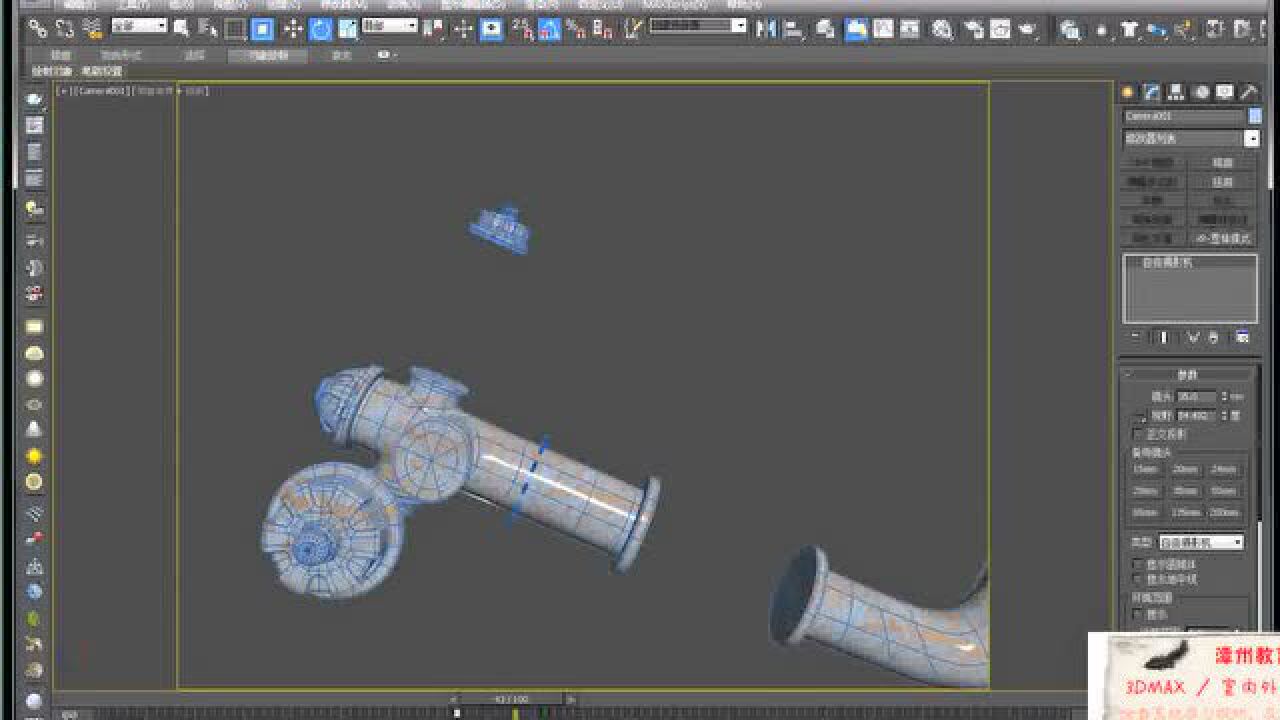Click Configure Modifier Sets icon
The width and height of the screenshot is (1280, 720).
[1242, 336]
